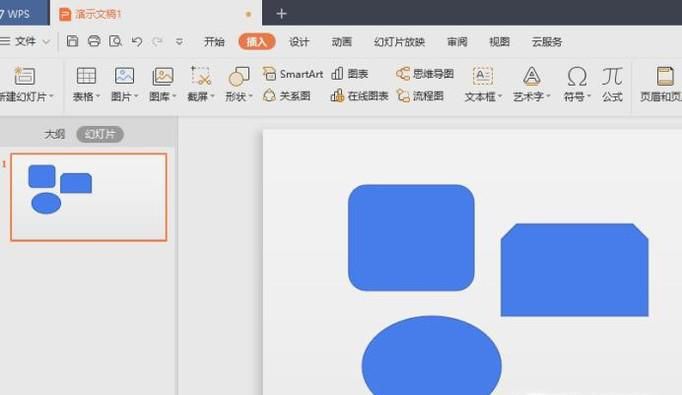This screenshot has width=682, height=395.
Task: Insert an 在线图表 online chart
Action: (359, 96)
